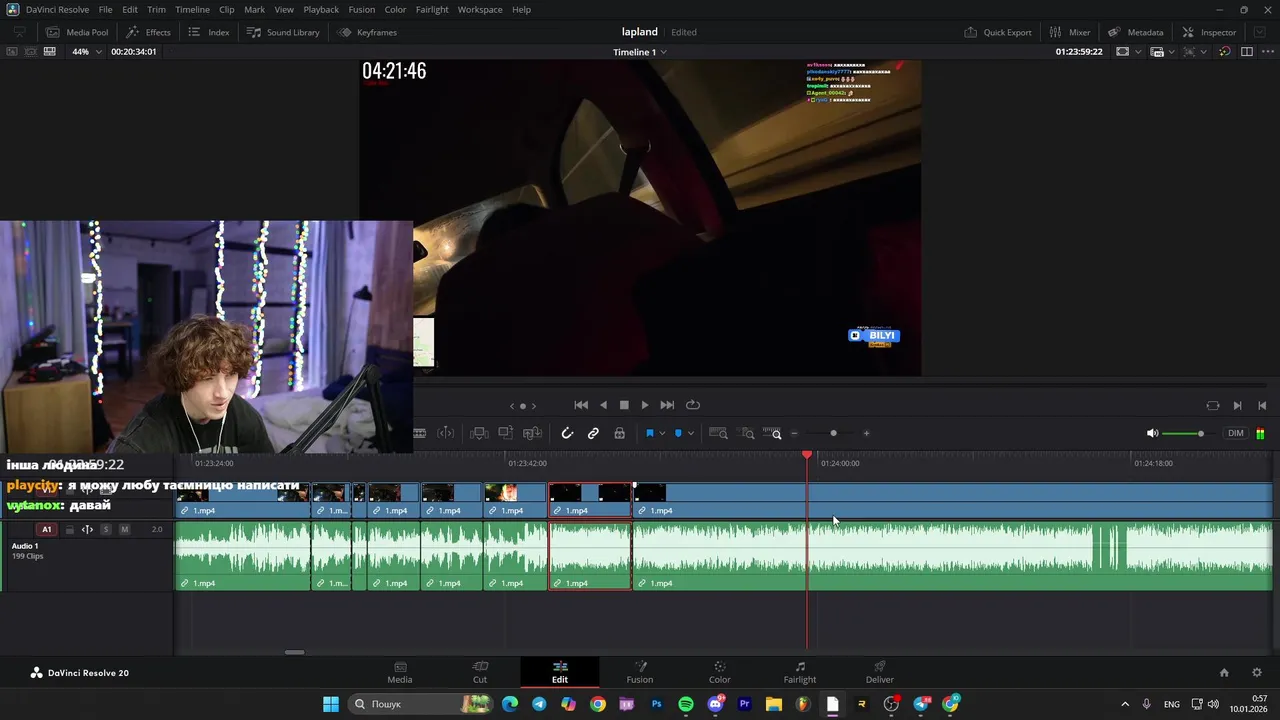Add a blue flag to the clip
The width and height of the screenshot is (1280, 720).
click(x=650, y=433)
